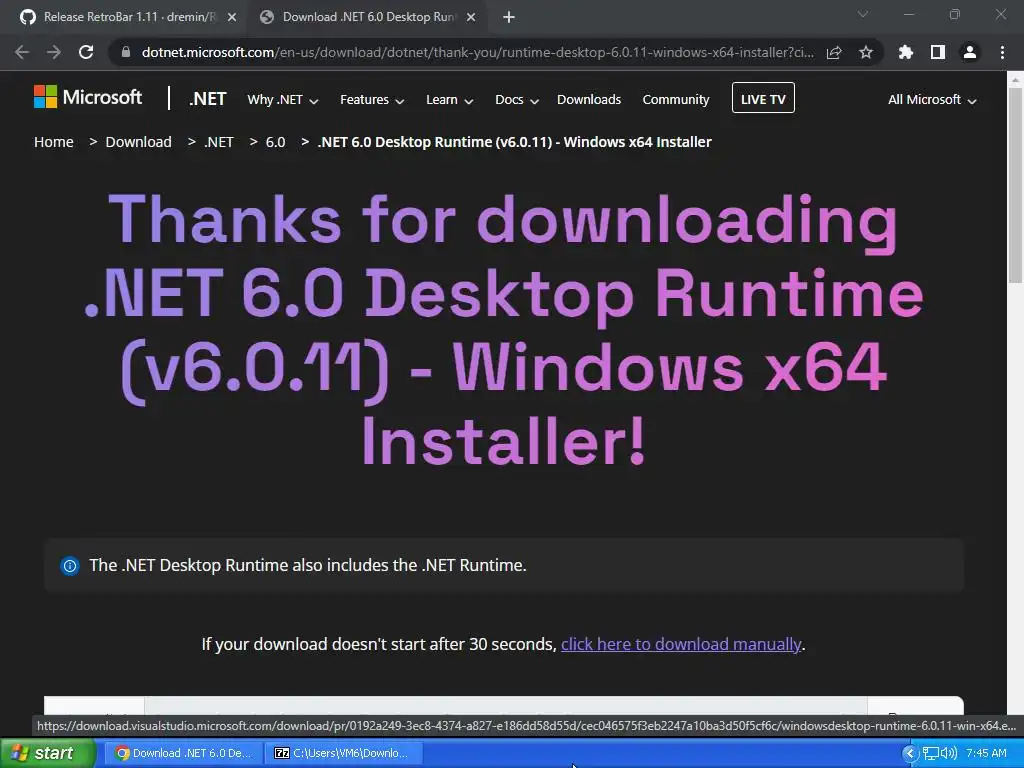Expand the All Microsoft dropdown

pyautogui.click(x=932, y=100)
